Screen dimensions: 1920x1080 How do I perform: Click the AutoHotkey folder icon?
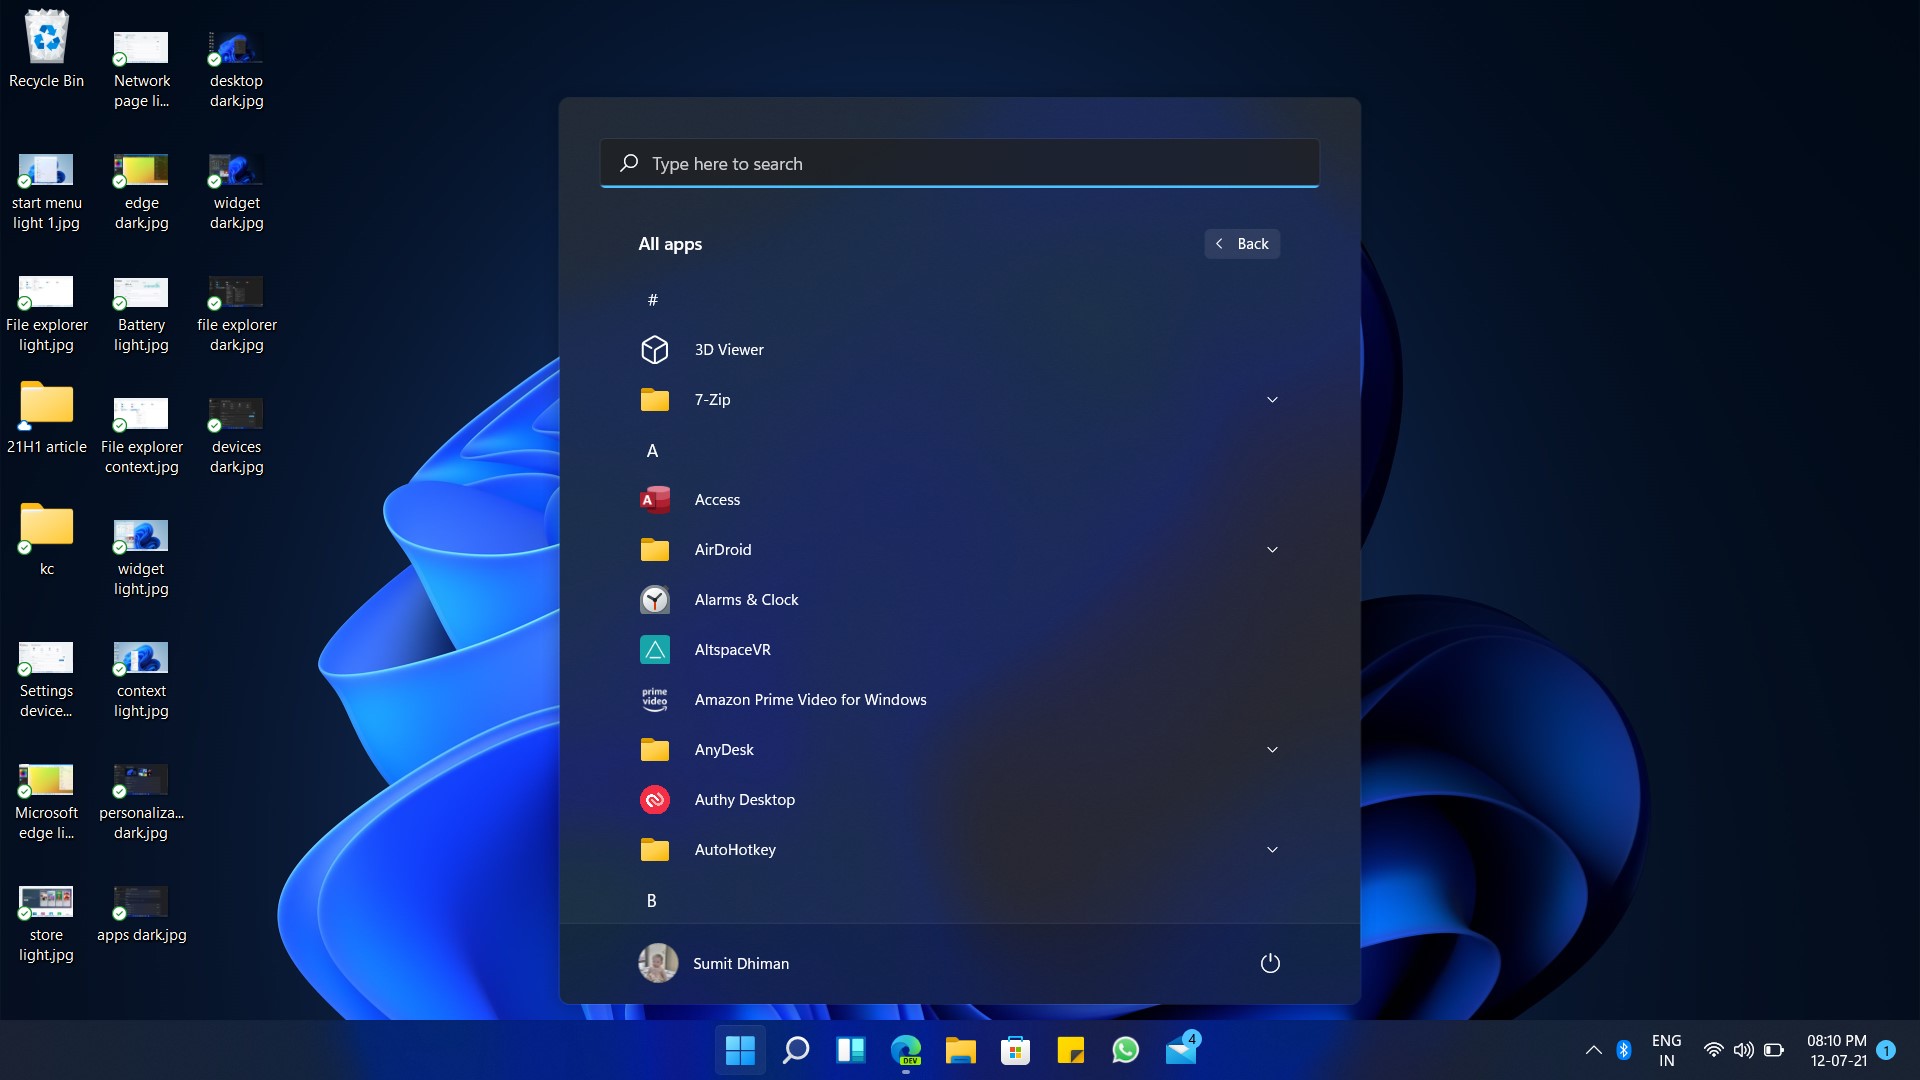[655, 850]
